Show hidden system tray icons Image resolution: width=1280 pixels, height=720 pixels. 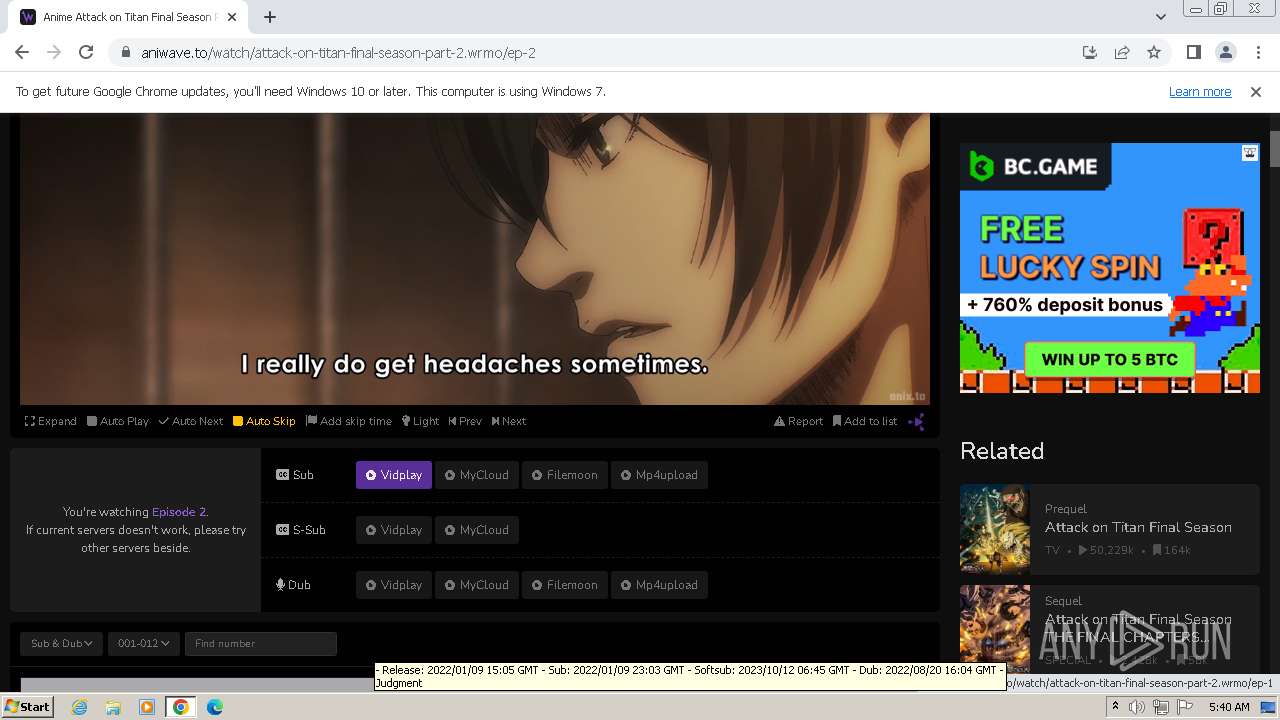point(1115,707)
